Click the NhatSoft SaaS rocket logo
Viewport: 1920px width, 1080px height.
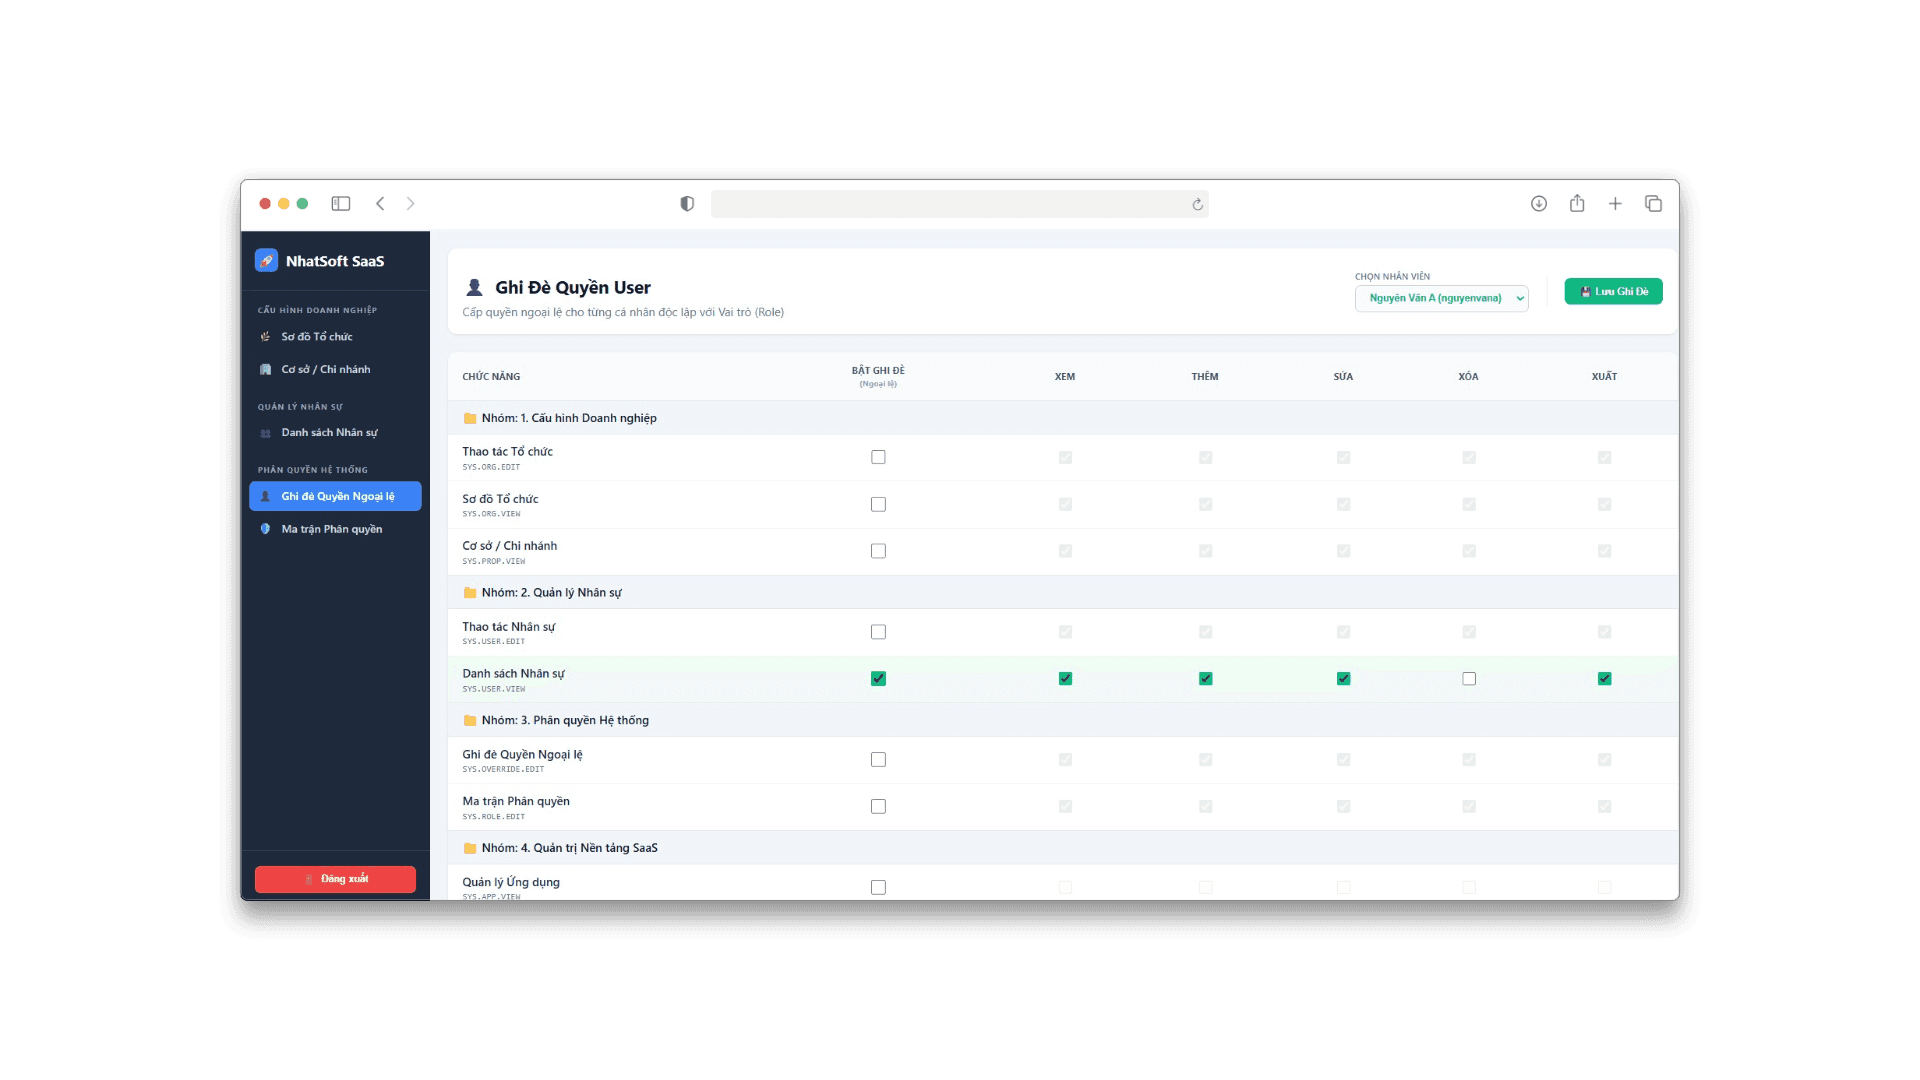click(x=266, y=261)
